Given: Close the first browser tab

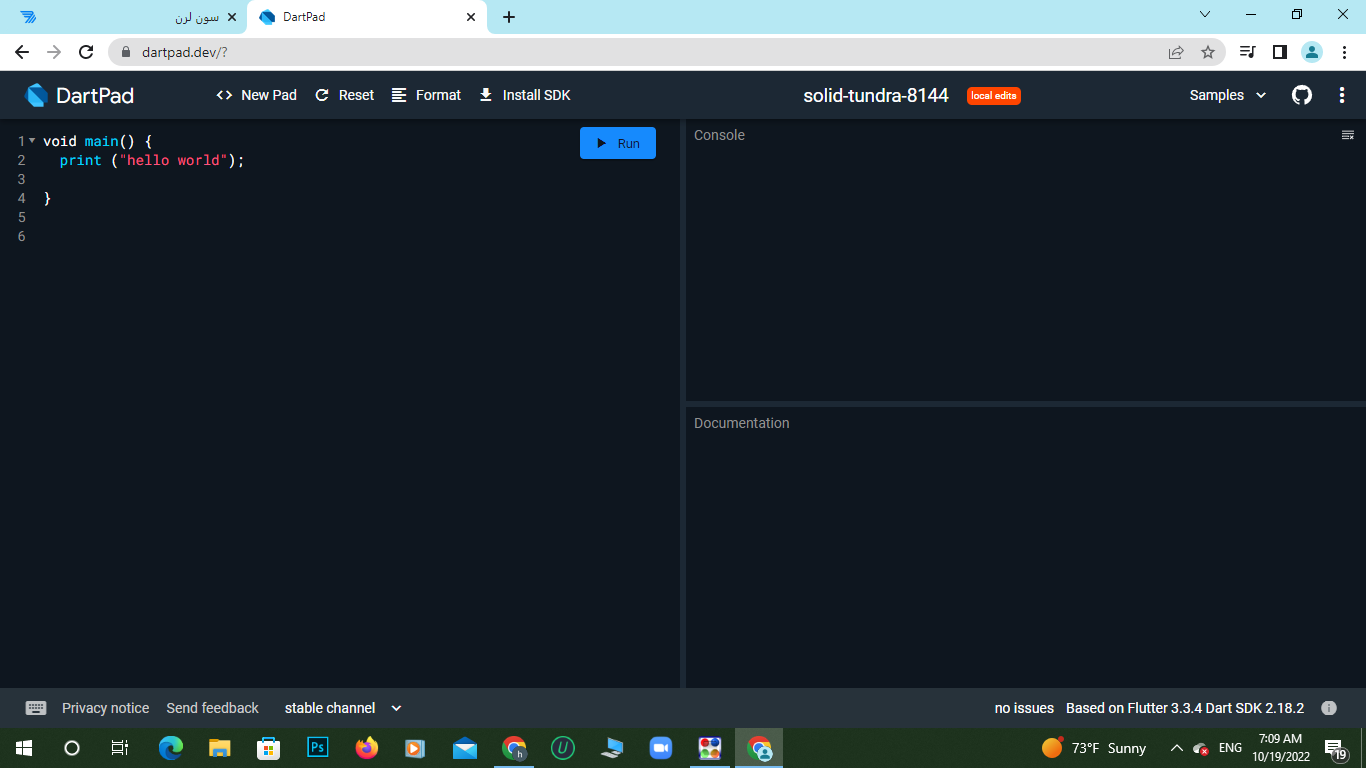Looking at the screenshot, I should [x=232, y=17].
